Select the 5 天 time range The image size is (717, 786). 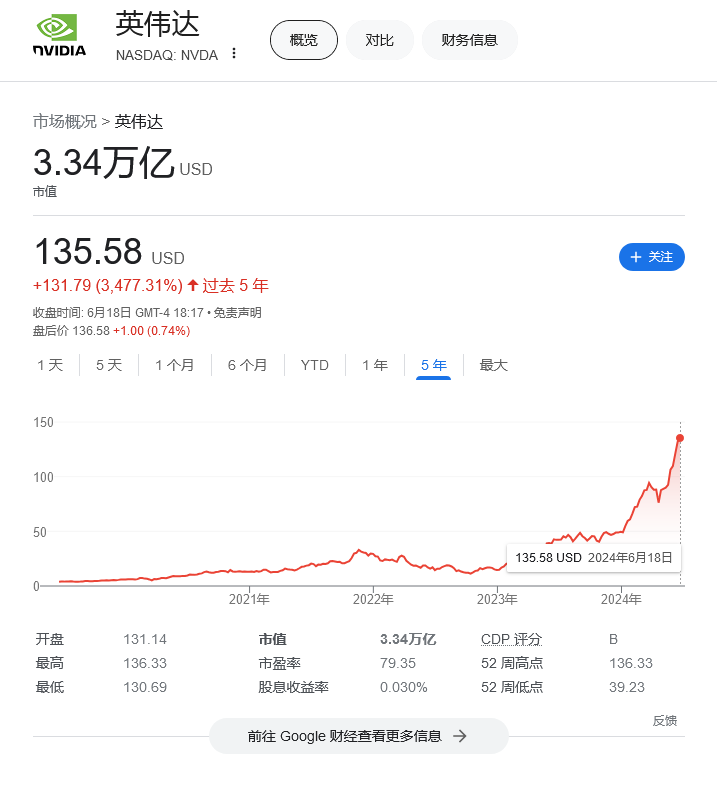click(109, 365)
